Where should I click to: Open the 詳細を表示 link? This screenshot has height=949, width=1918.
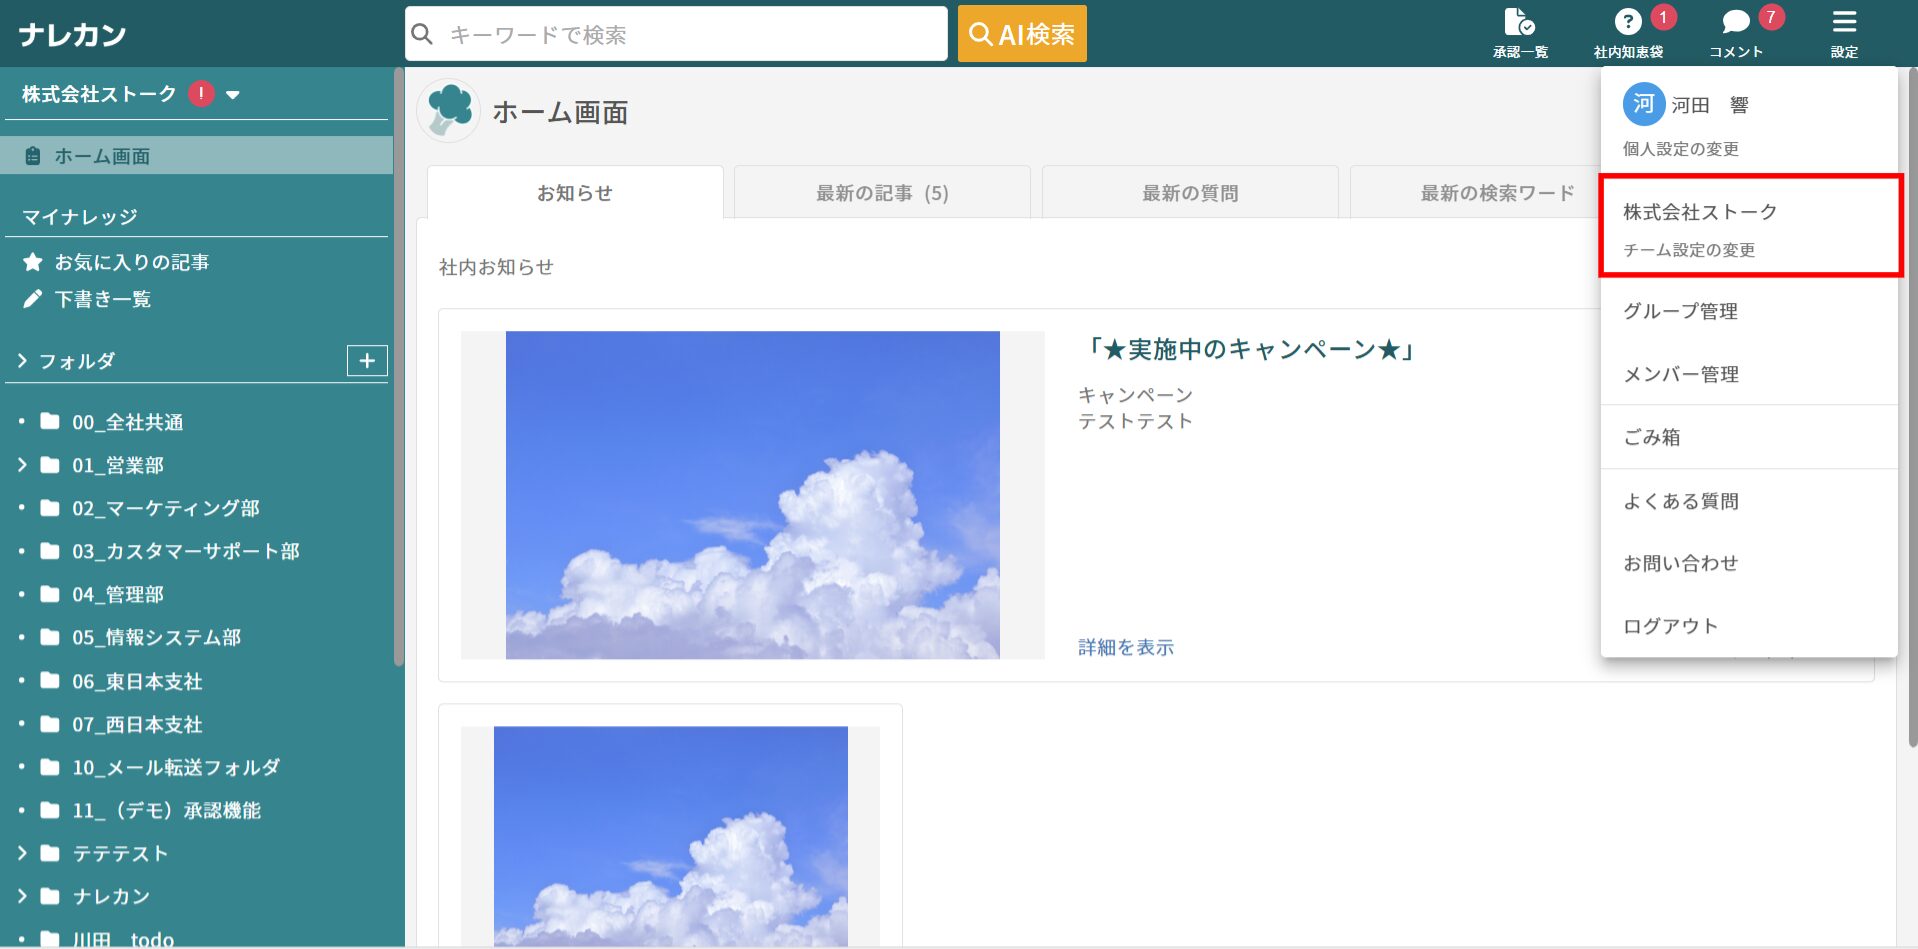click(1126, 647)
